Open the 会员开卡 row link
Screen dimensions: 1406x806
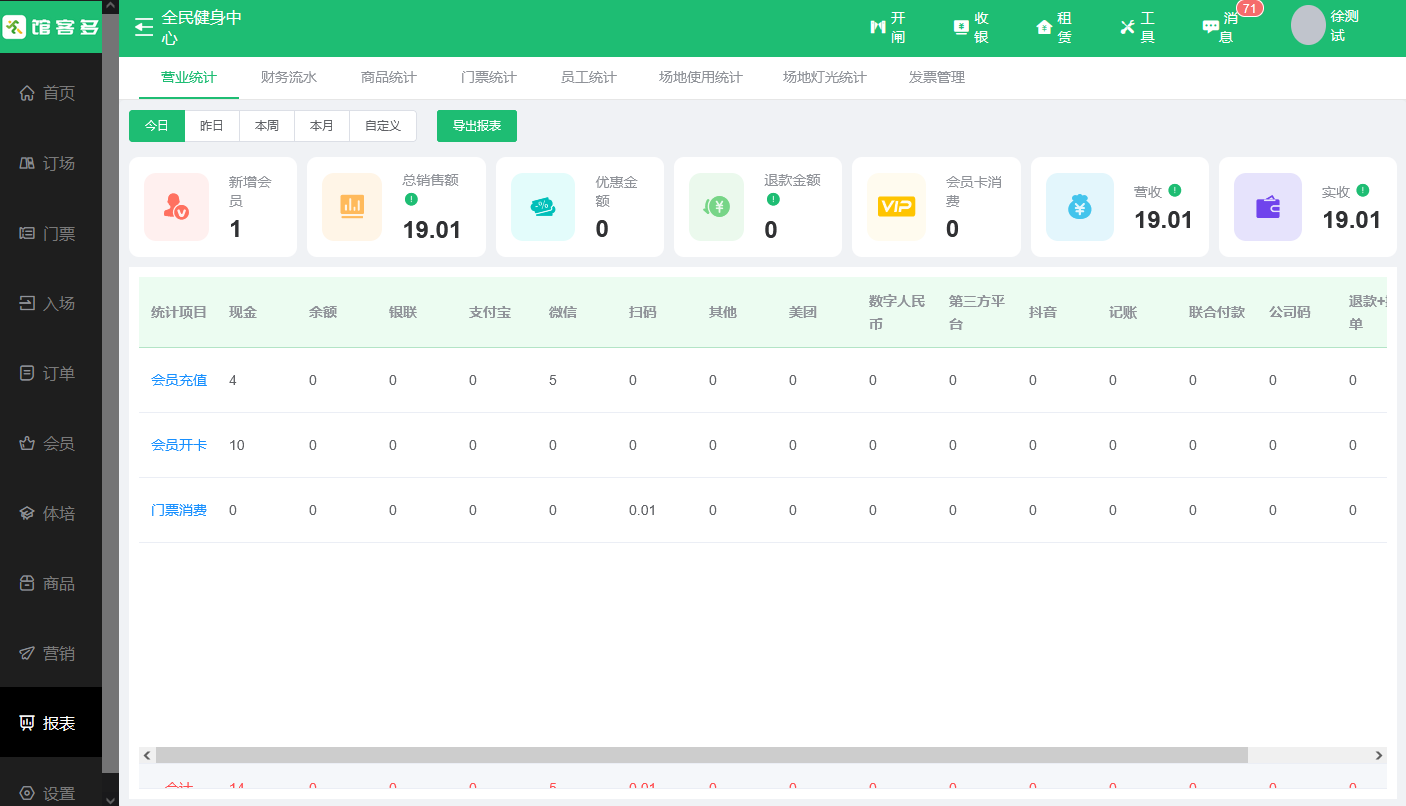[x=179, y=445]
